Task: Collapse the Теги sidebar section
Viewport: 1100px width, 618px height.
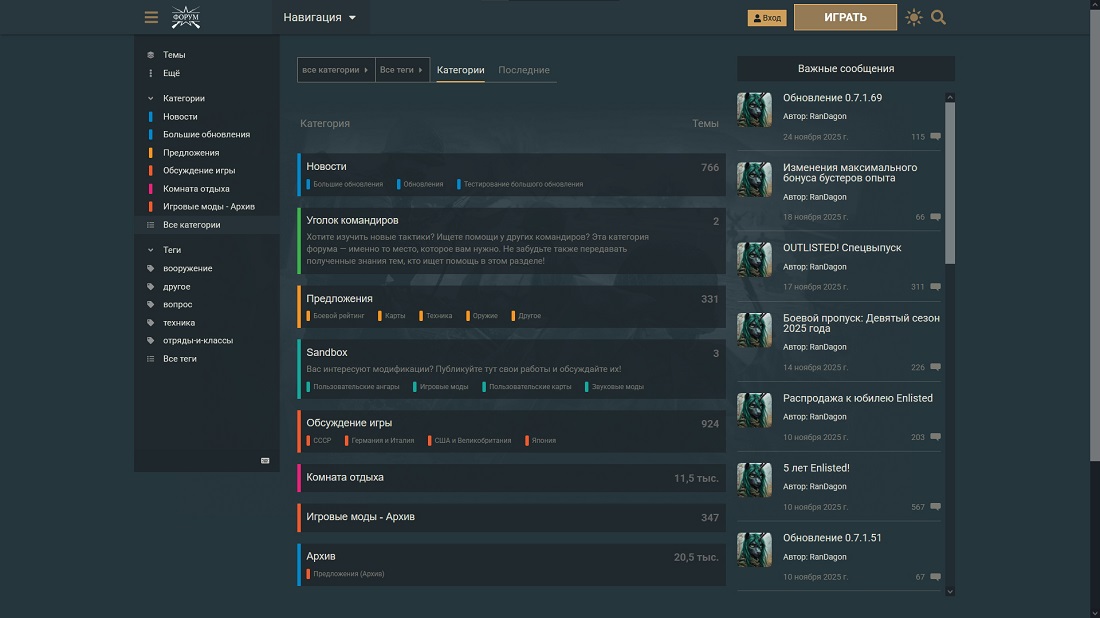Action: point(151,250)
